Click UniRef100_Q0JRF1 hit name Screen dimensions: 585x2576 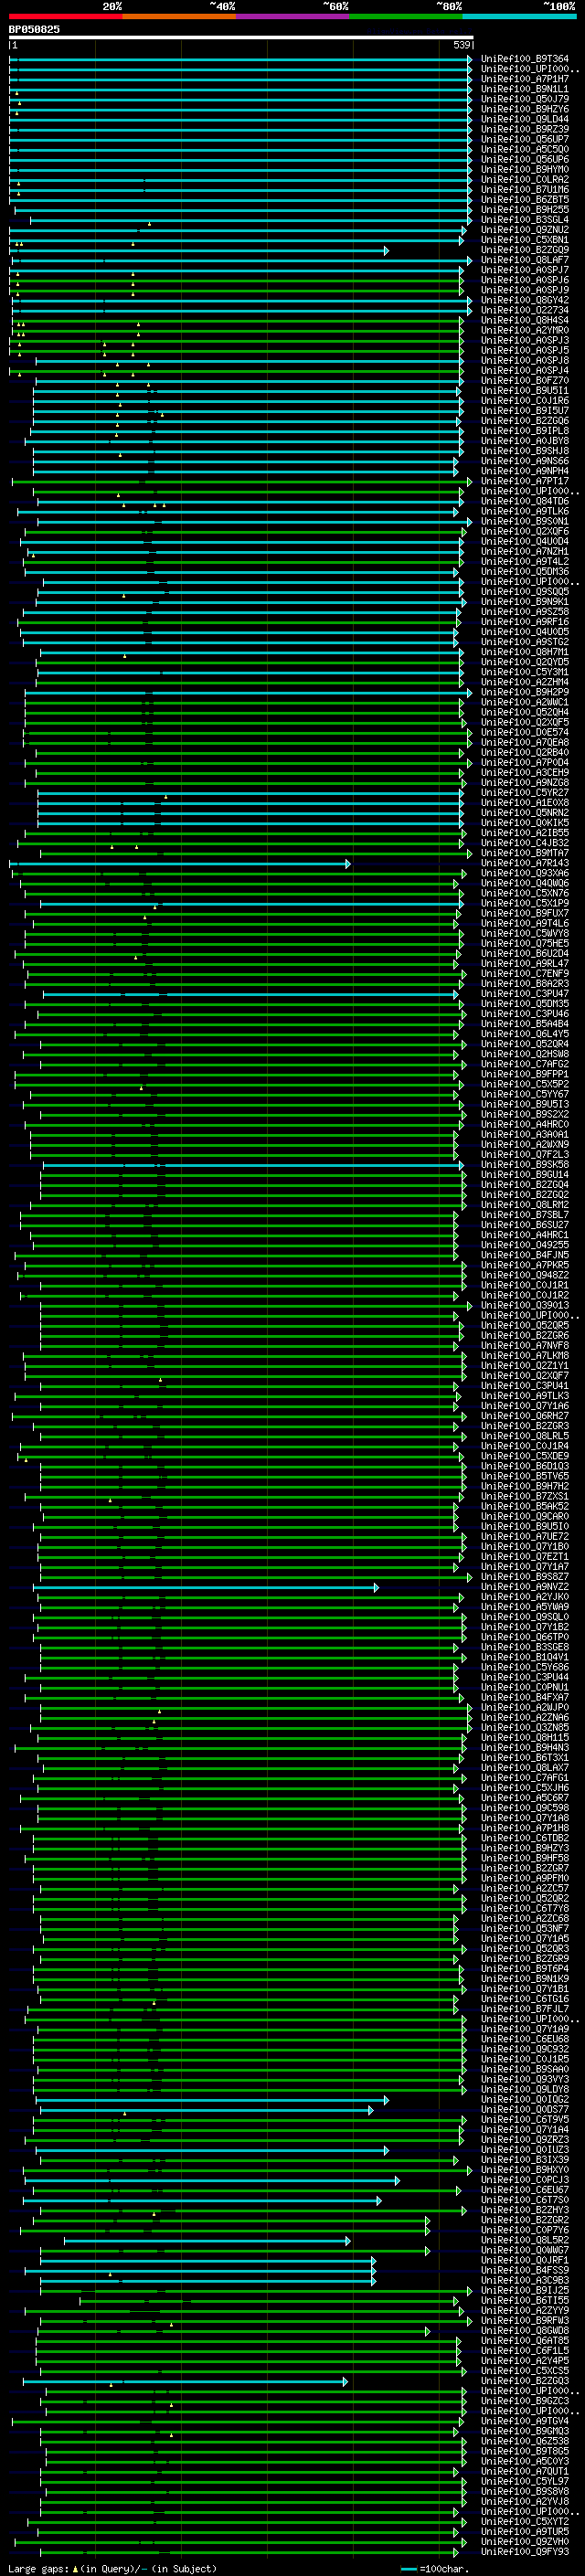click(525, 2259)
